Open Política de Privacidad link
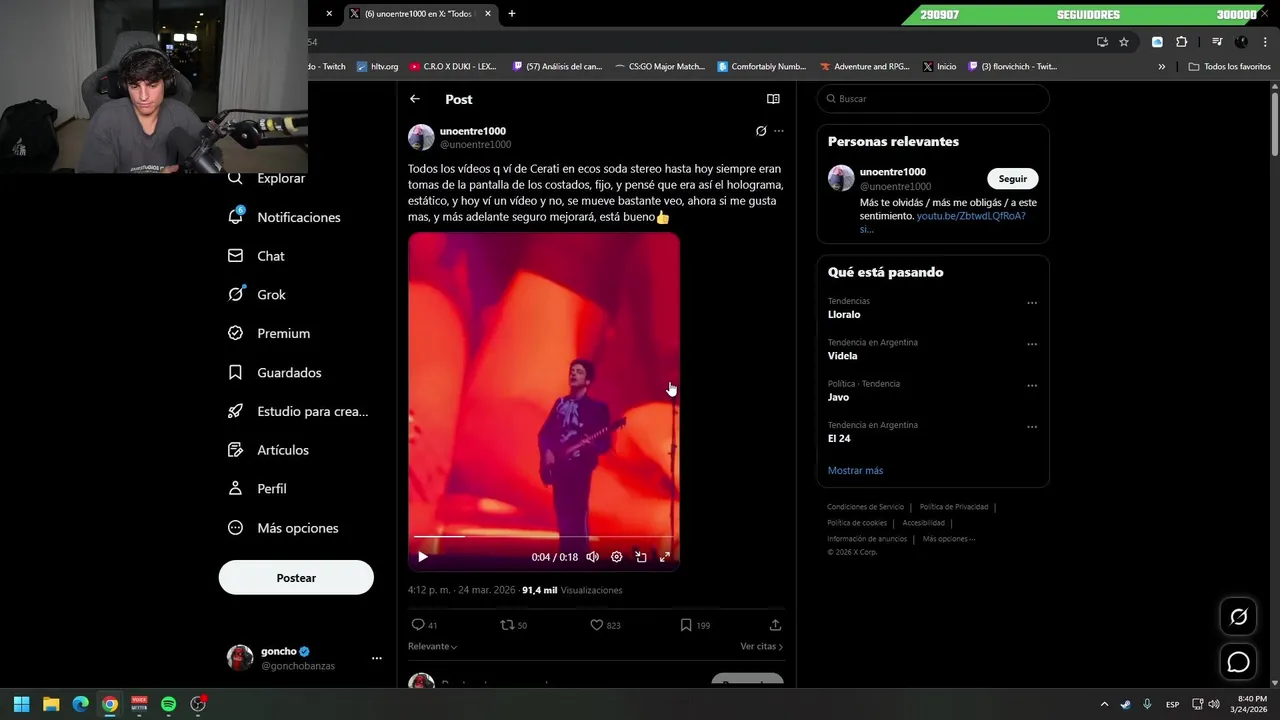Screen dimensions: 1280x720 coord(954,507)
